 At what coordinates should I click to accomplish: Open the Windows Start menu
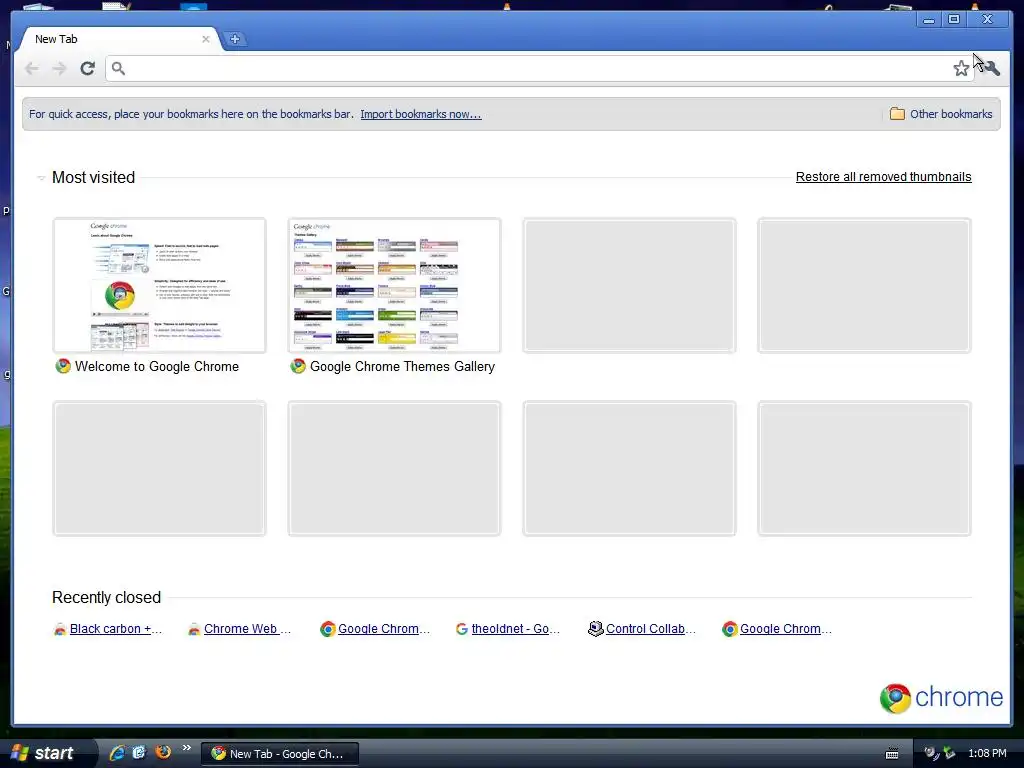pyautogui.click(x=46, y=753)
